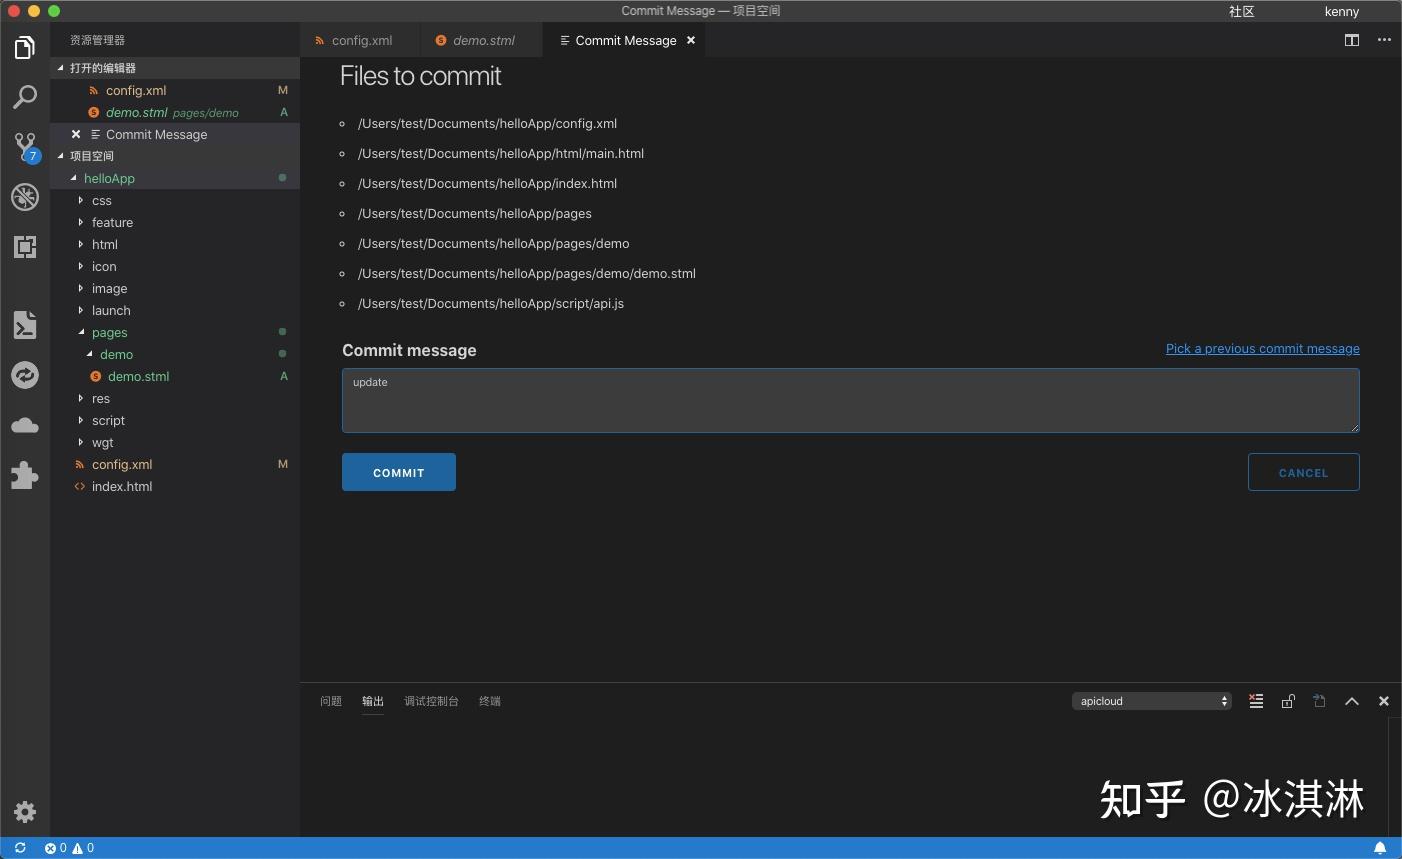Collapse the helloApp project folder
This screenshot has width=1402, height=859.
[175, 178]
